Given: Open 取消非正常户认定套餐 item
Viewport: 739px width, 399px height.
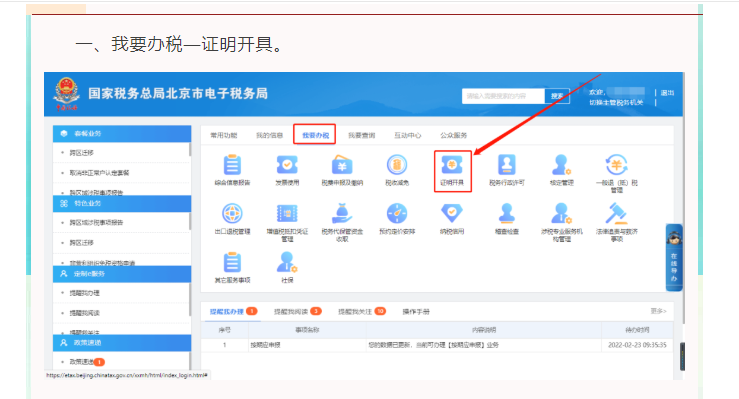Looking at the screenshot, I should point(99,173).
